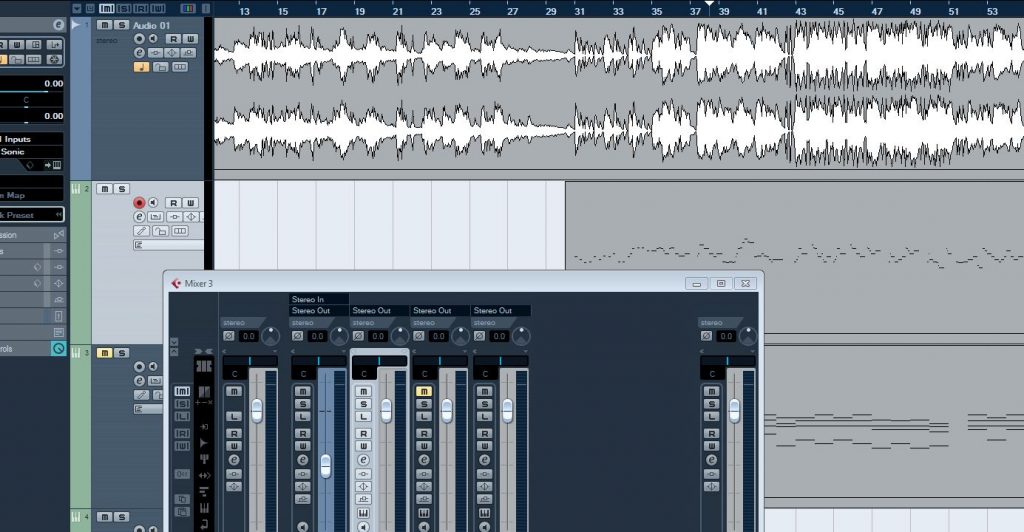Click the Inputs routing field in inspector
1024x532 pixels.
pyautogui.click(x=32, y=139)
